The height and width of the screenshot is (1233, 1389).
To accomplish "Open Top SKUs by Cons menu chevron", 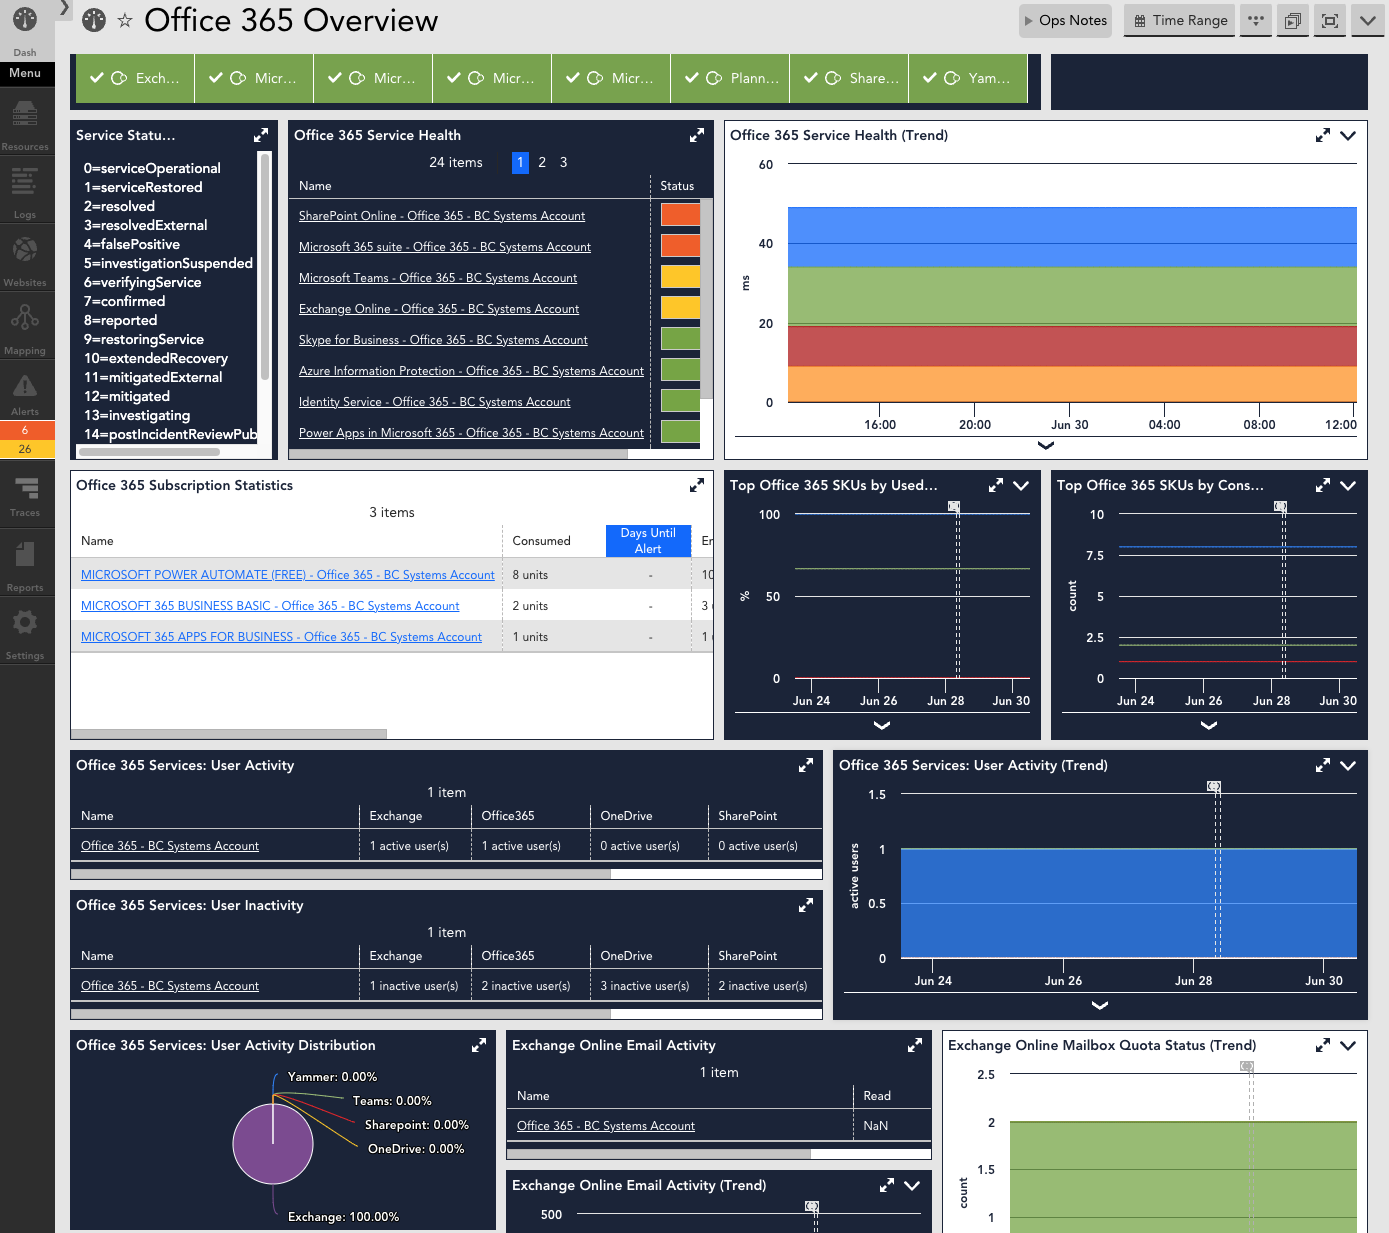I will click(x=1348, y=486).
